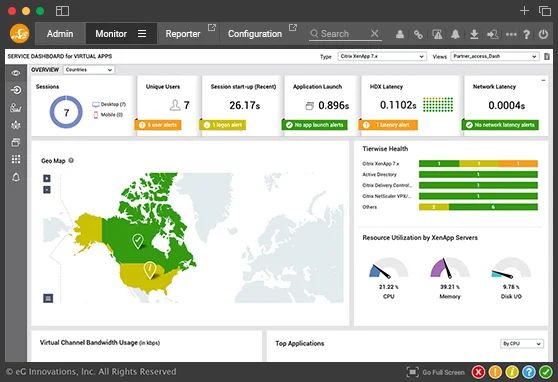Screen dimensions: 558x382
Task: Click the Disk I/O gauge at 9.78%
Action: tap(511, 268)
